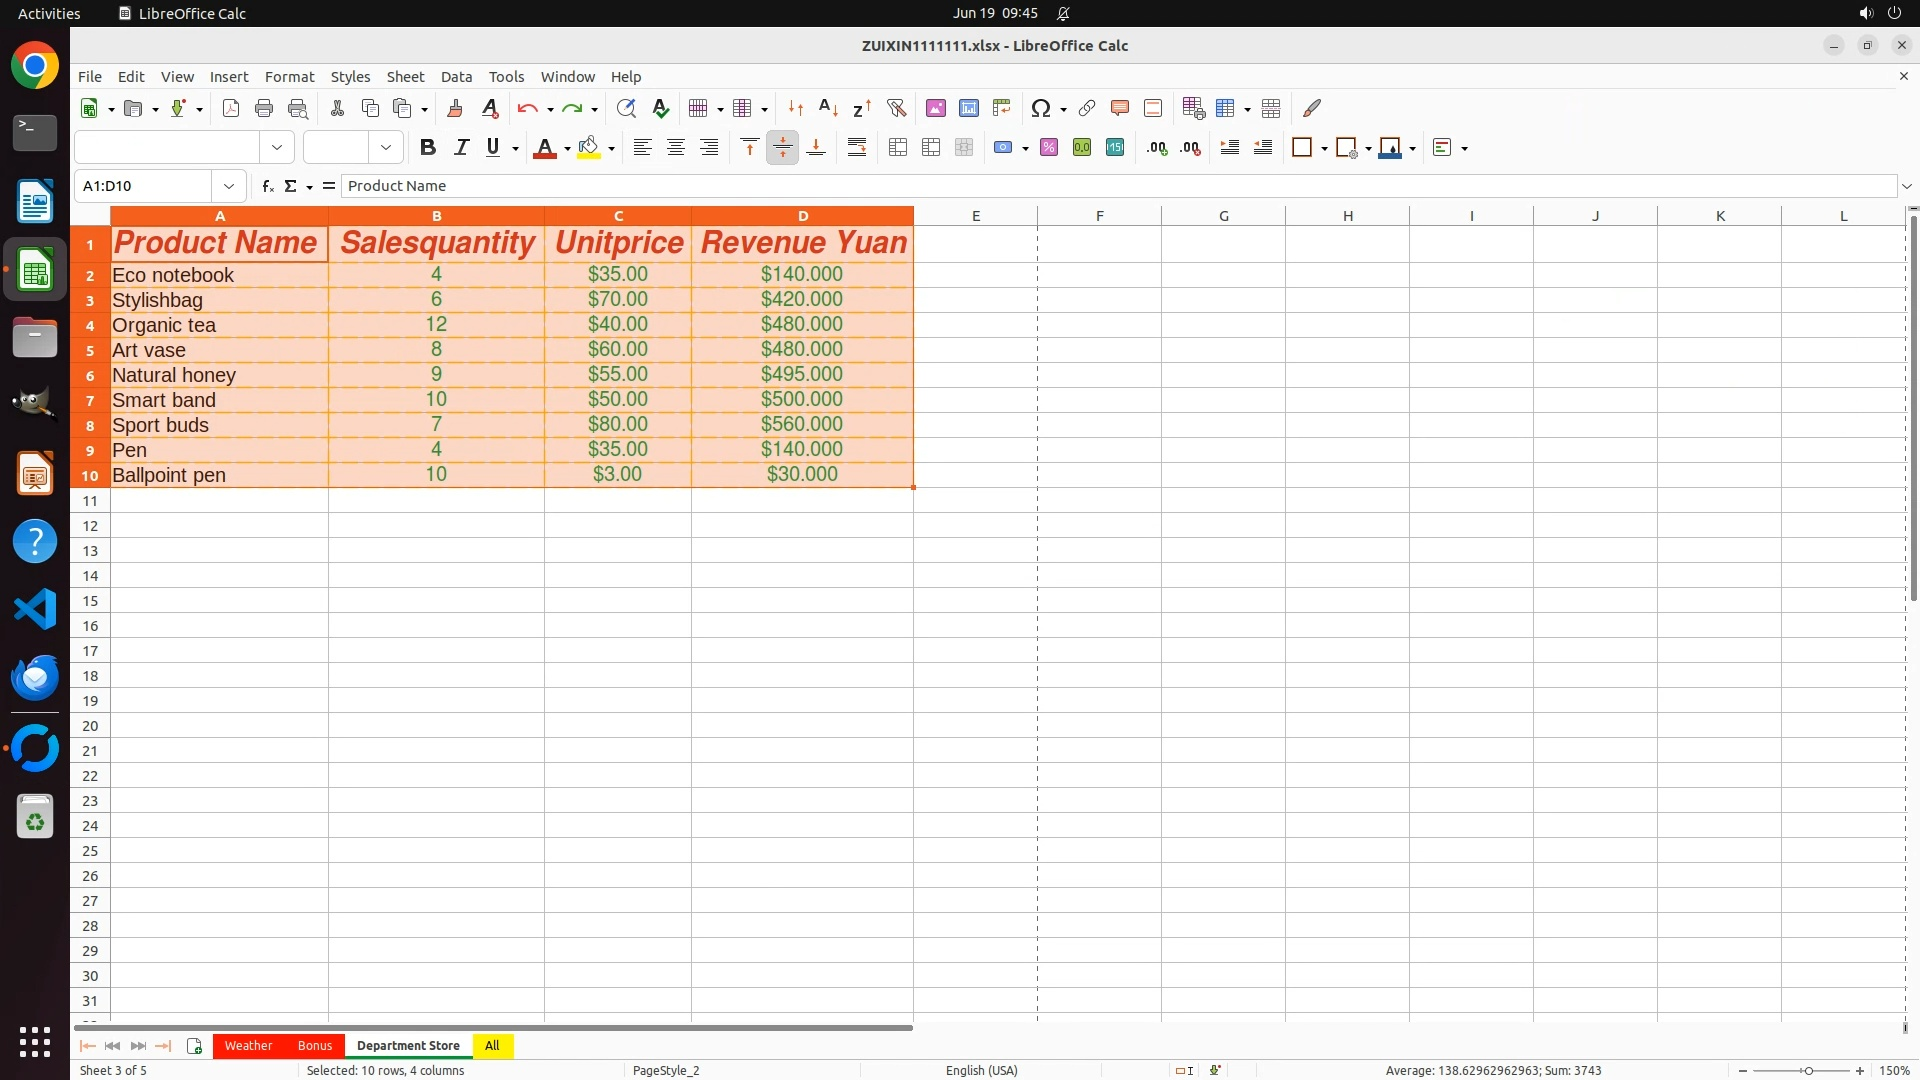Viewport: 1920px width, 1080px height.
Task: Toggle Bold formatting
Action: click(428, 147)
